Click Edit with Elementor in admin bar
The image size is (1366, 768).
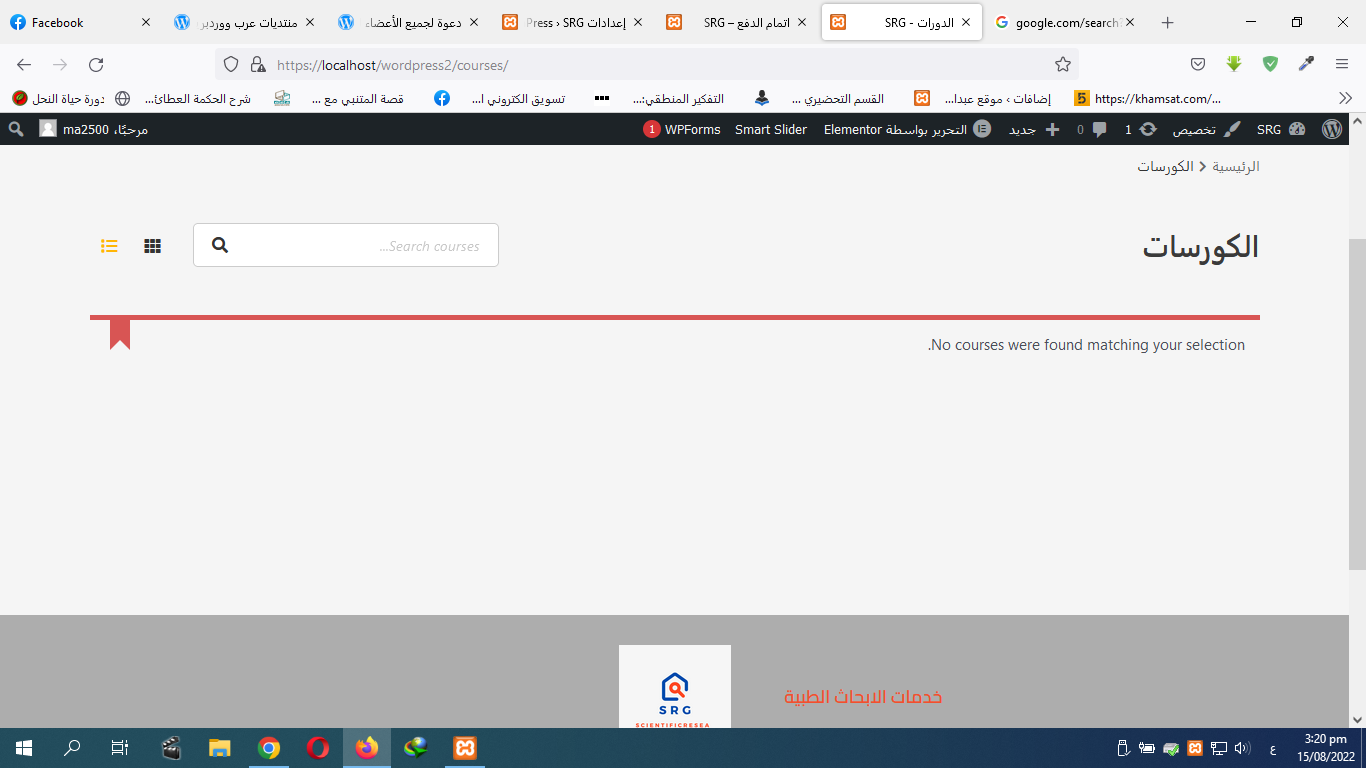click(x=907, y=129)
